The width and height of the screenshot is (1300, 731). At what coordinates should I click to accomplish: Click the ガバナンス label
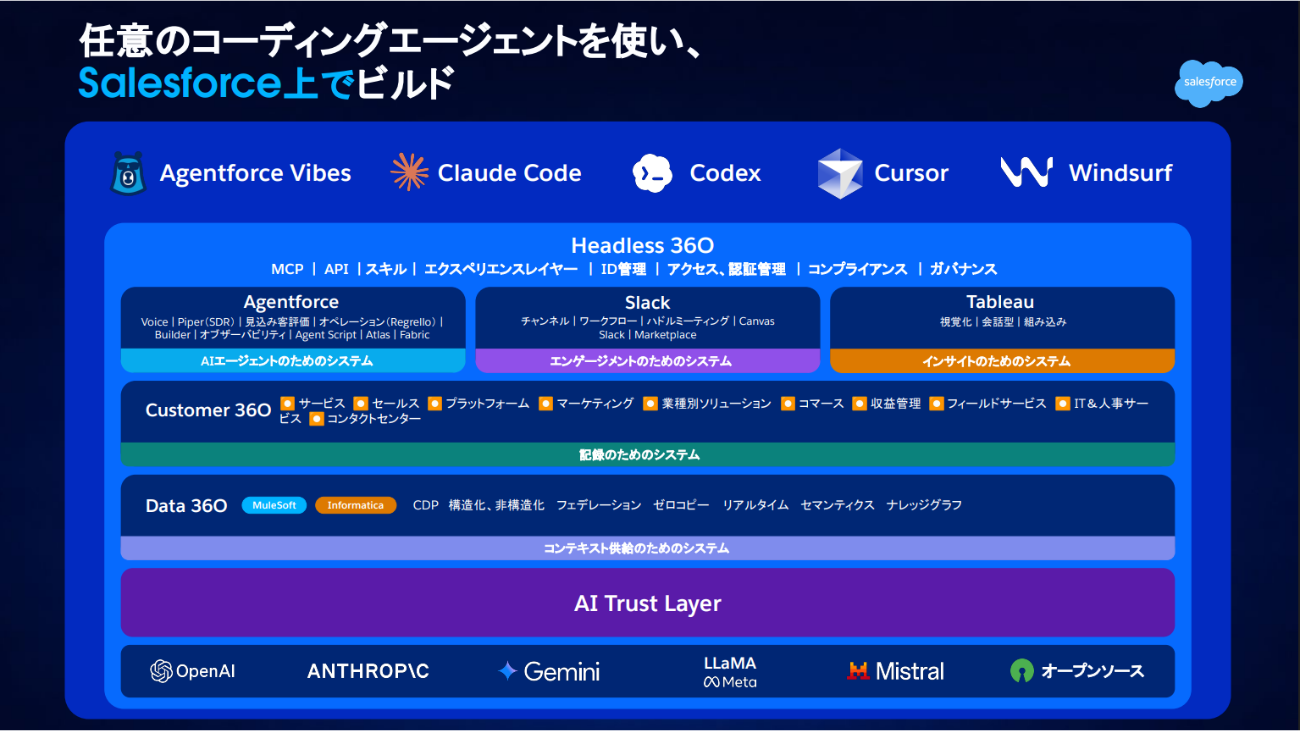[963, 269]
